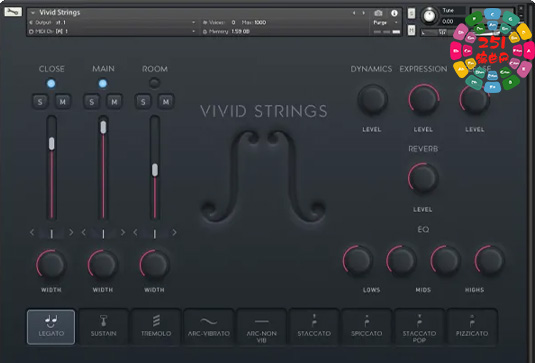
Task: Click the Tune knob in the header
Action: [429, 16]
